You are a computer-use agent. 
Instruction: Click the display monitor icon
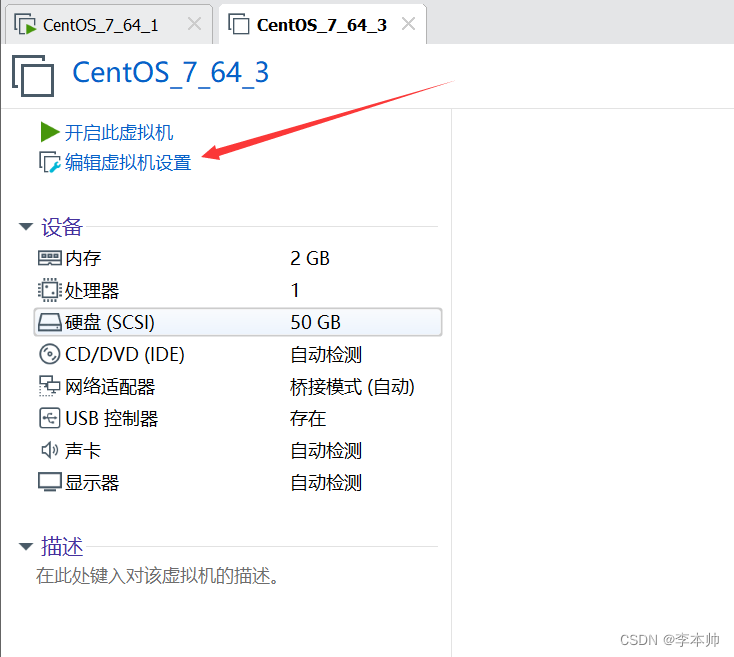click(x=50, y=482)
